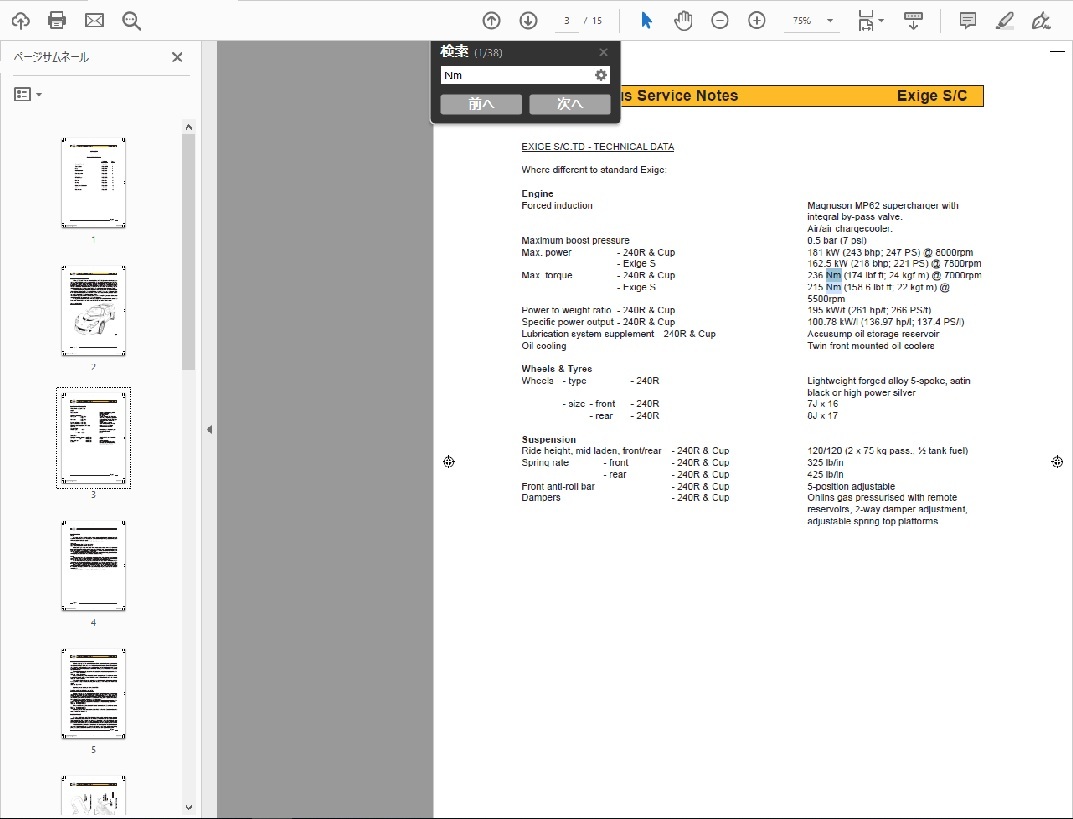
Task: Select the page 4 thumbnail
Action: (x=93, y=565)
